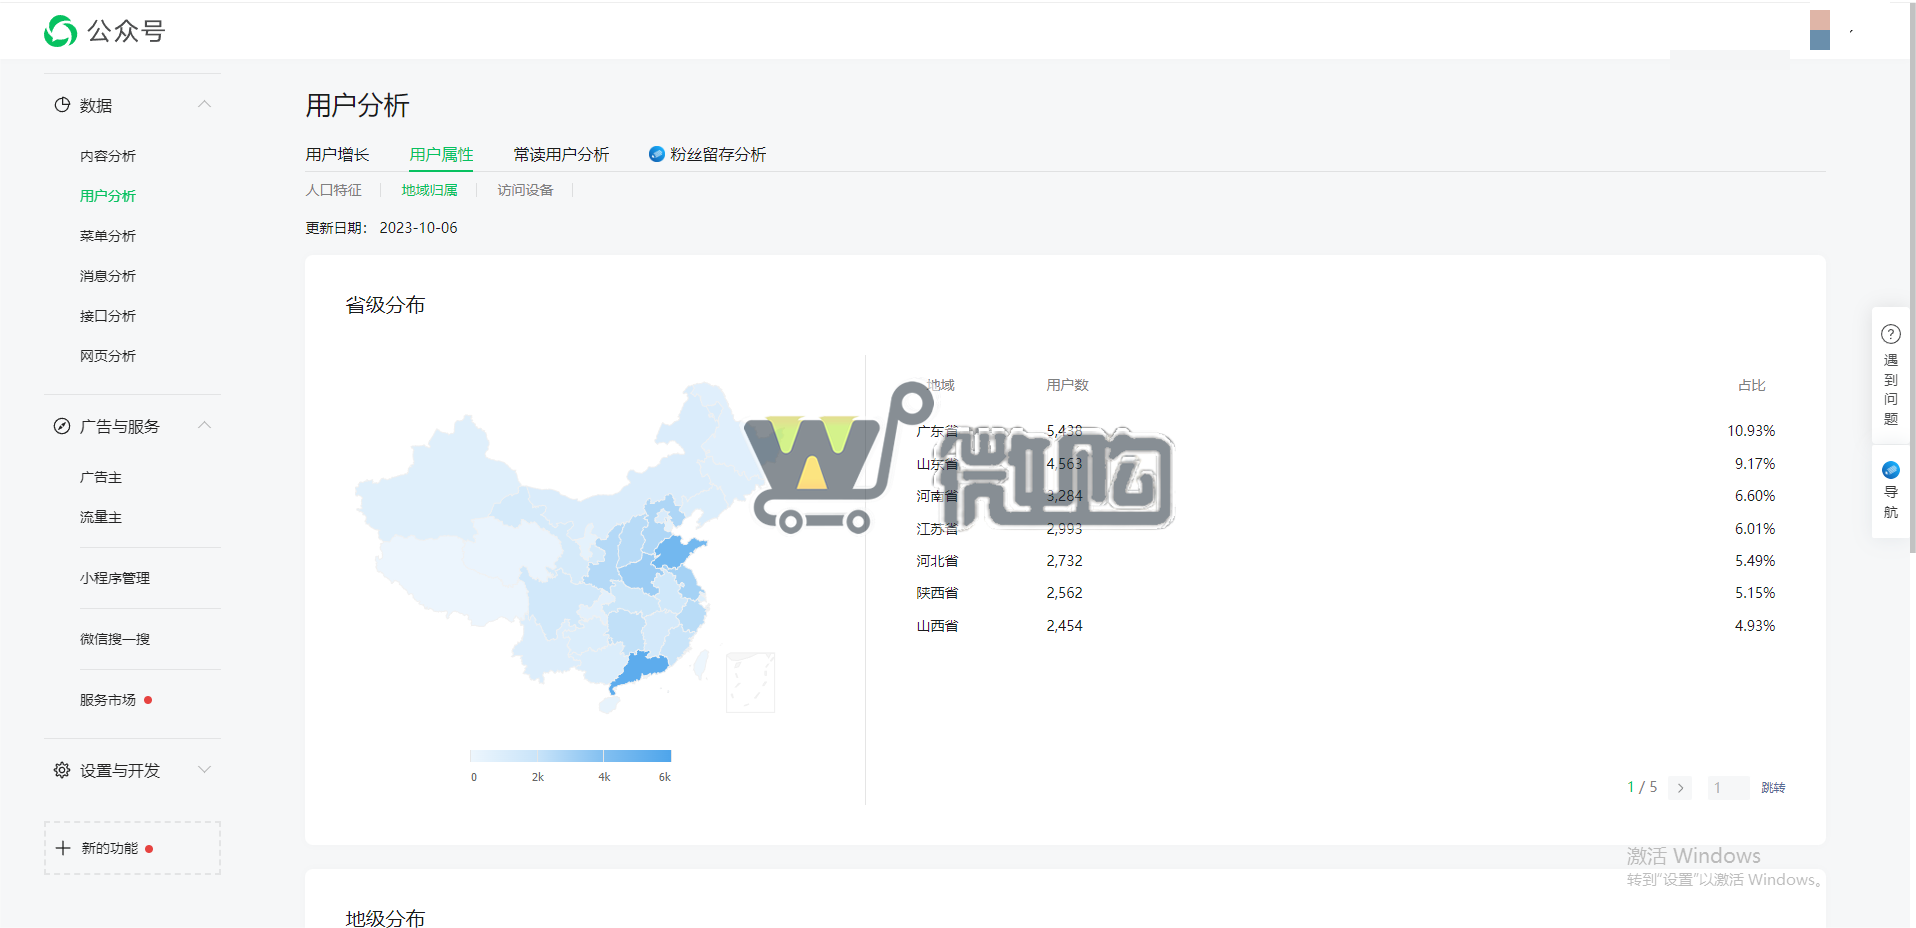1916x928 pixels.
Task: Click the 设置与开发 gear icon
Action: point(61,770)
